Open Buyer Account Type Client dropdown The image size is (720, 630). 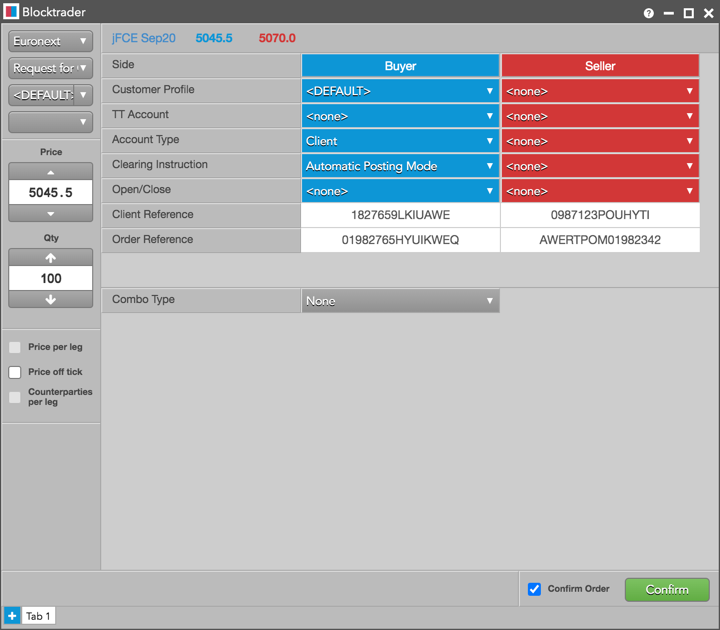[x=400, y=141]
